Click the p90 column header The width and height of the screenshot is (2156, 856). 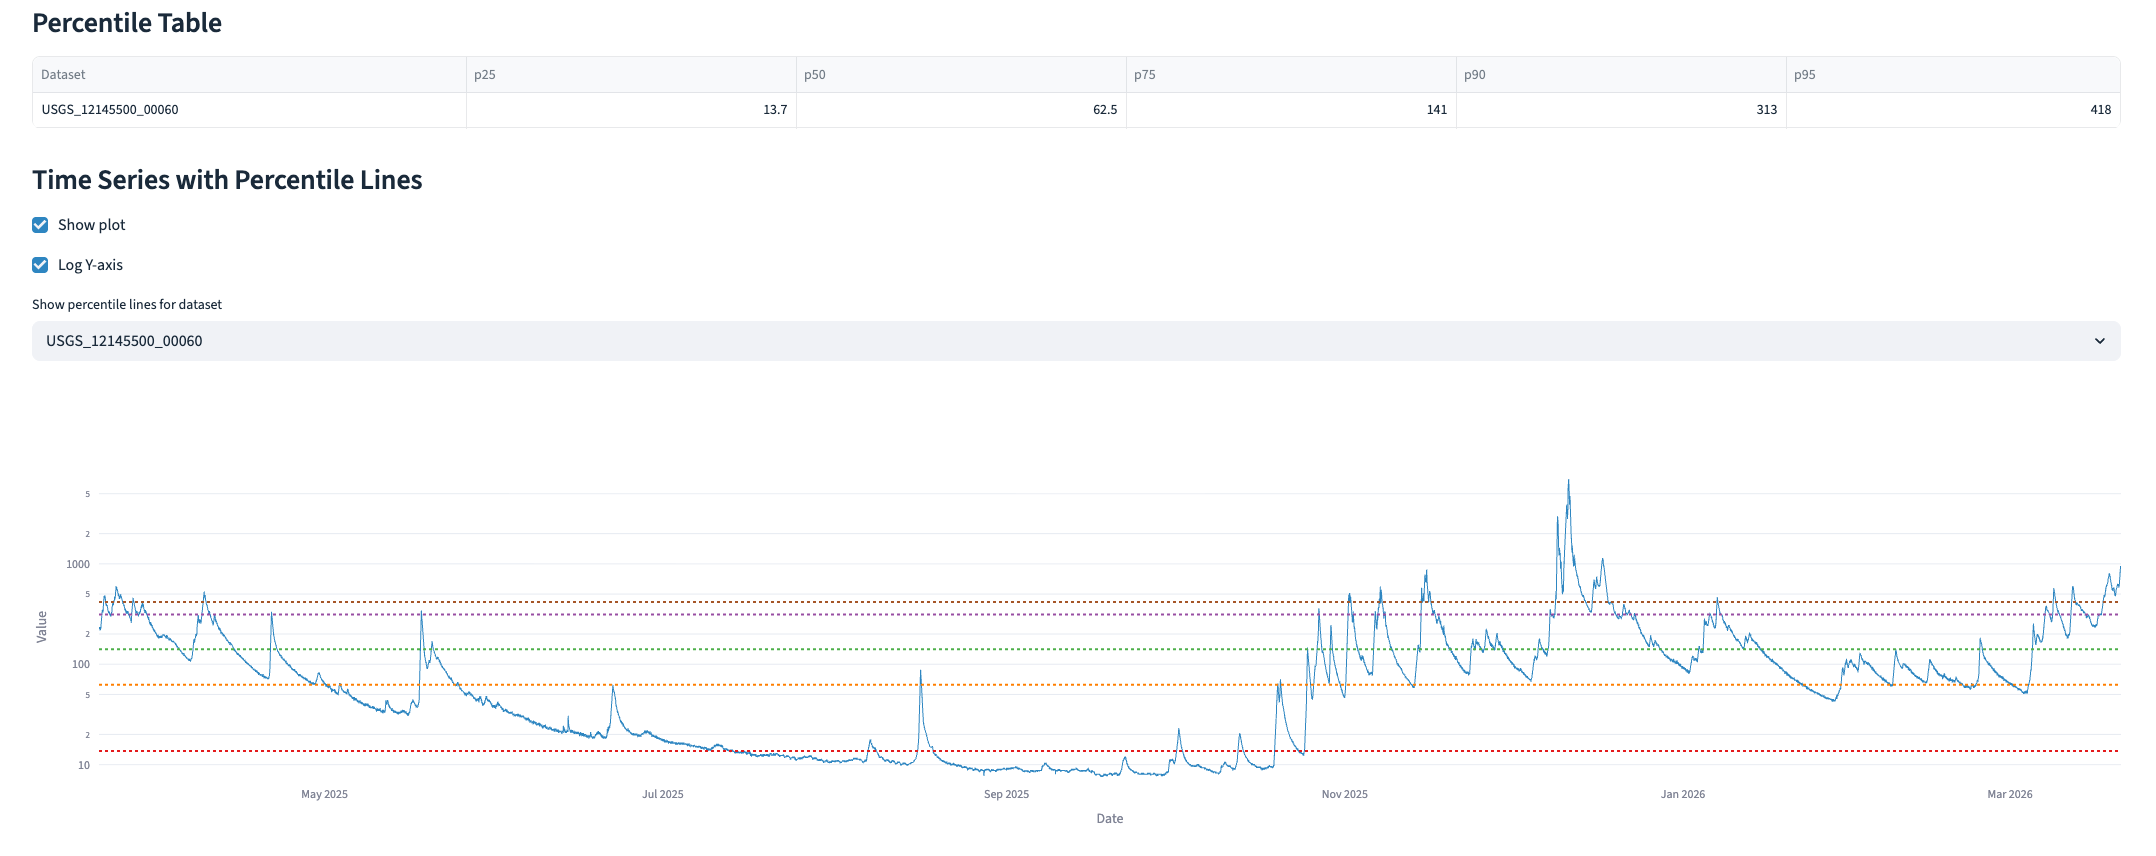pyautogui.click(x=1621, y=75)
